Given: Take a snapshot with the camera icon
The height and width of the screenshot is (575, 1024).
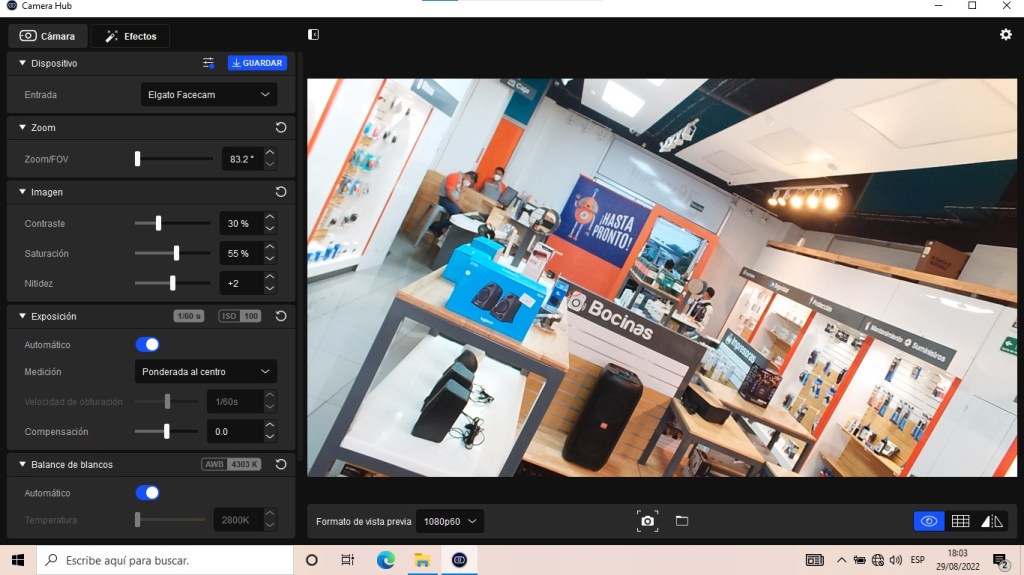Looking at the screenshot, I should tap(648, 521).
